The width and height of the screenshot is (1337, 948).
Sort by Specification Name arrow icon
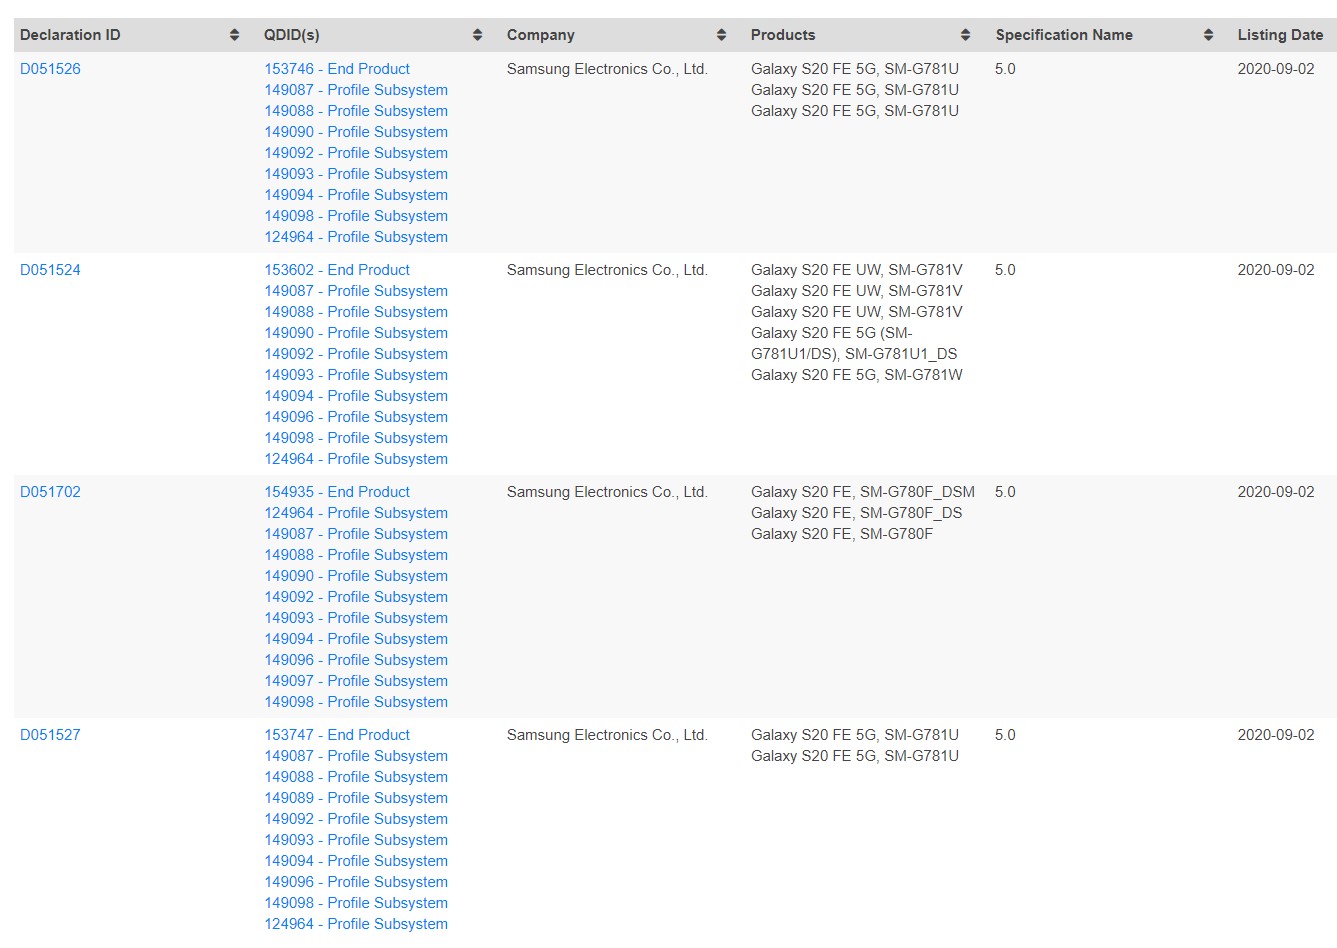point(1208,35)
